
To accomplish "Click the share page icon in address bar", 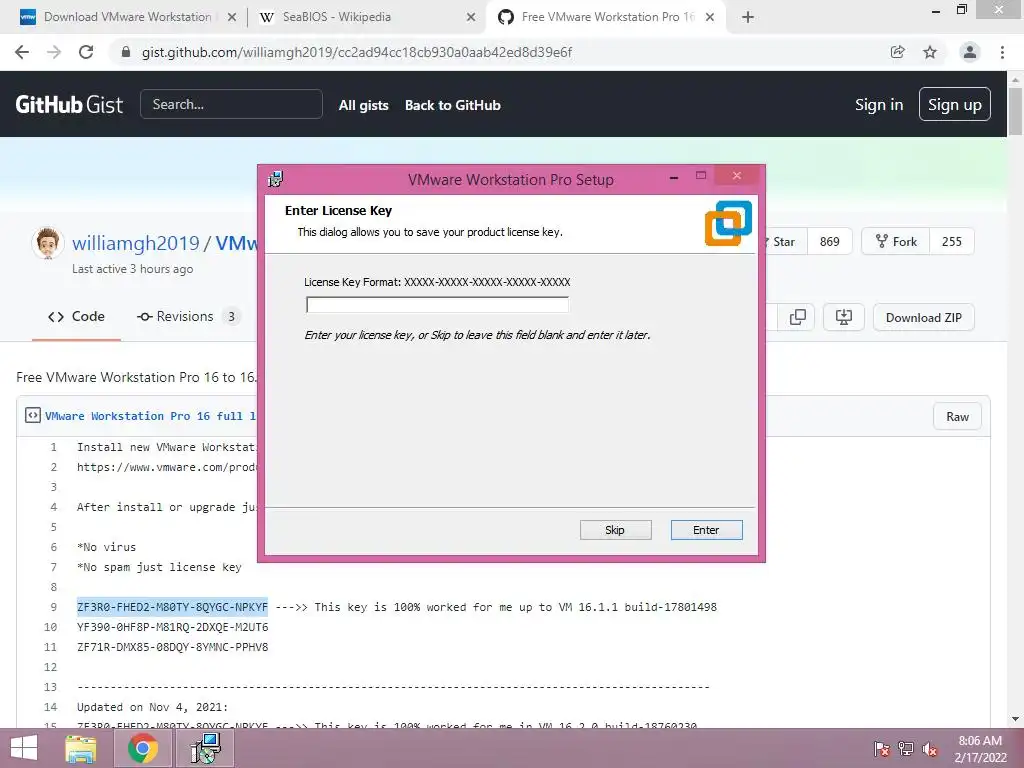I will 898,52.
